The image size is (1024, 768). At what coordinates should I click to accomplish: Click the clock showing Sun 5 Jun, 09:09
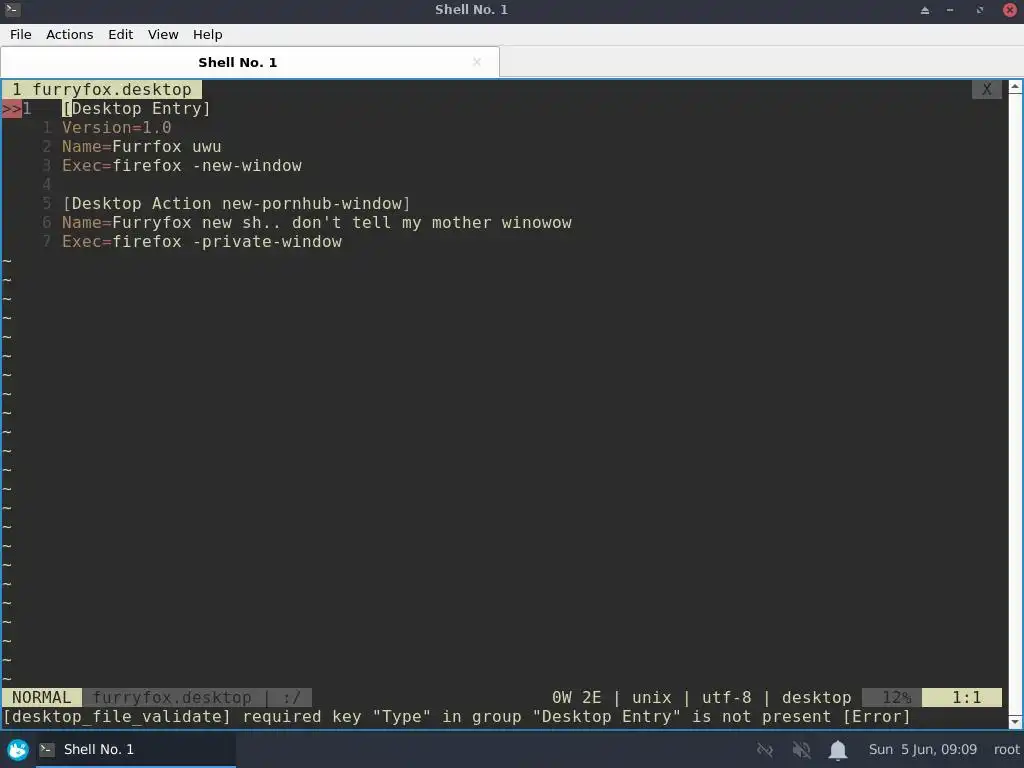(923, 749)
